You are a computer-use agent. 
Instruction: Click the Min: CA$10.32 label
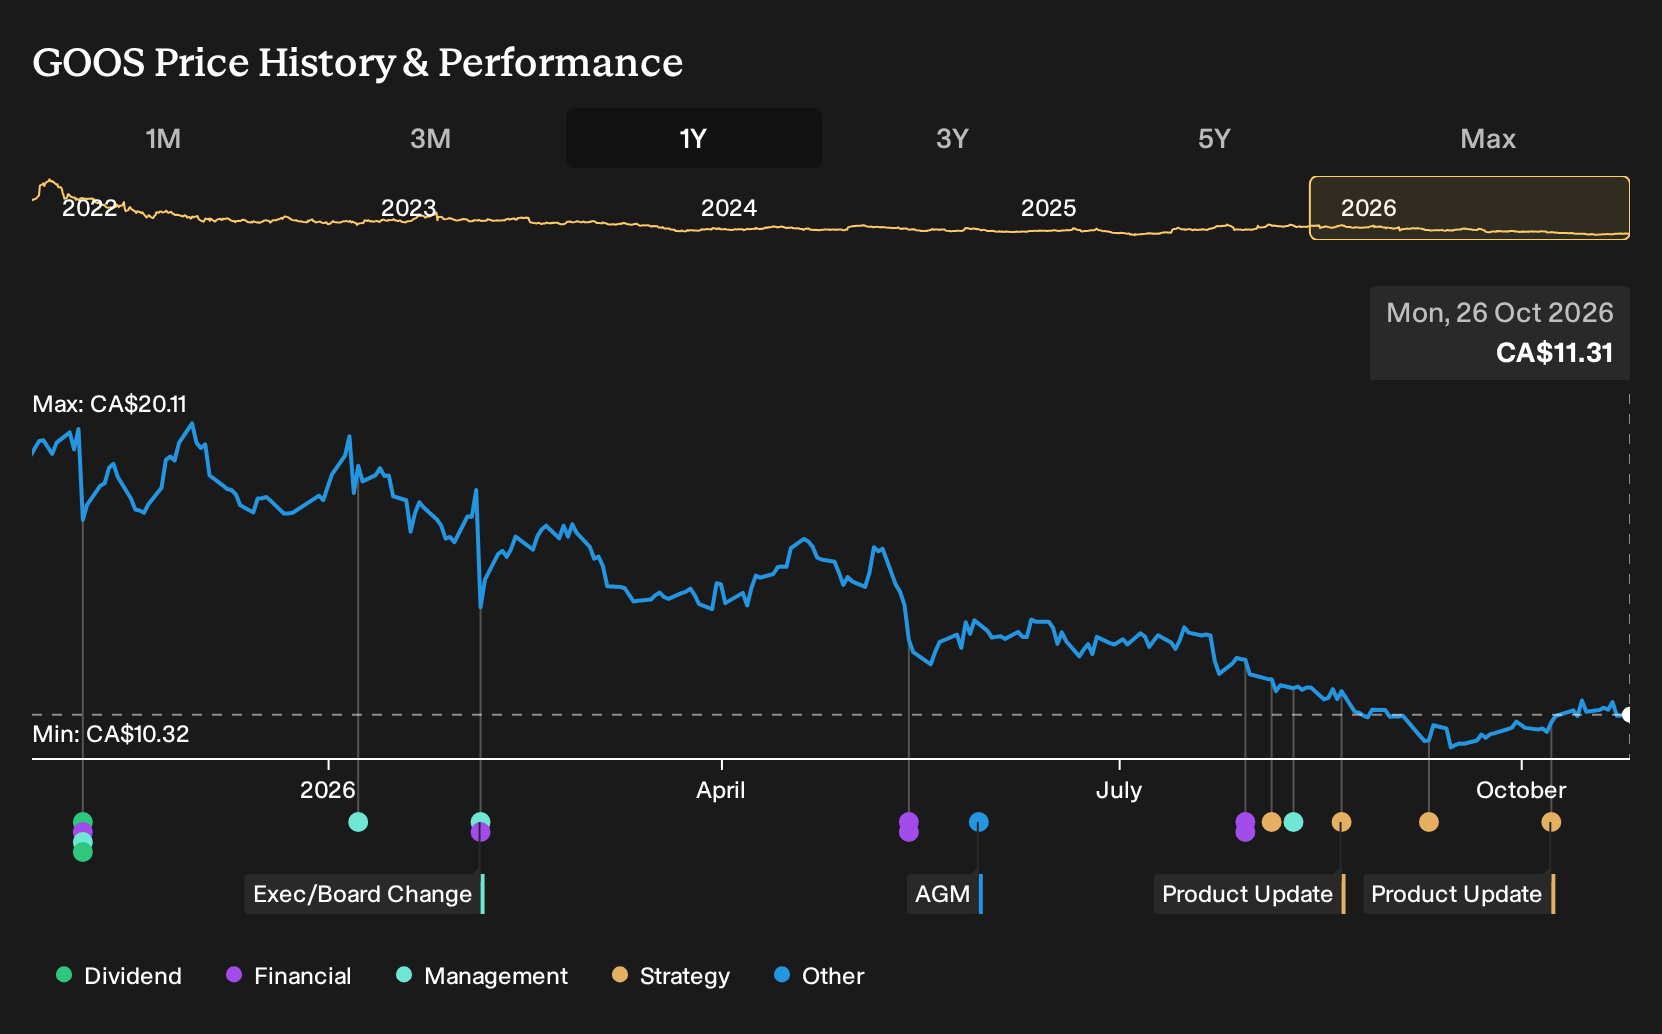(111, 734)
